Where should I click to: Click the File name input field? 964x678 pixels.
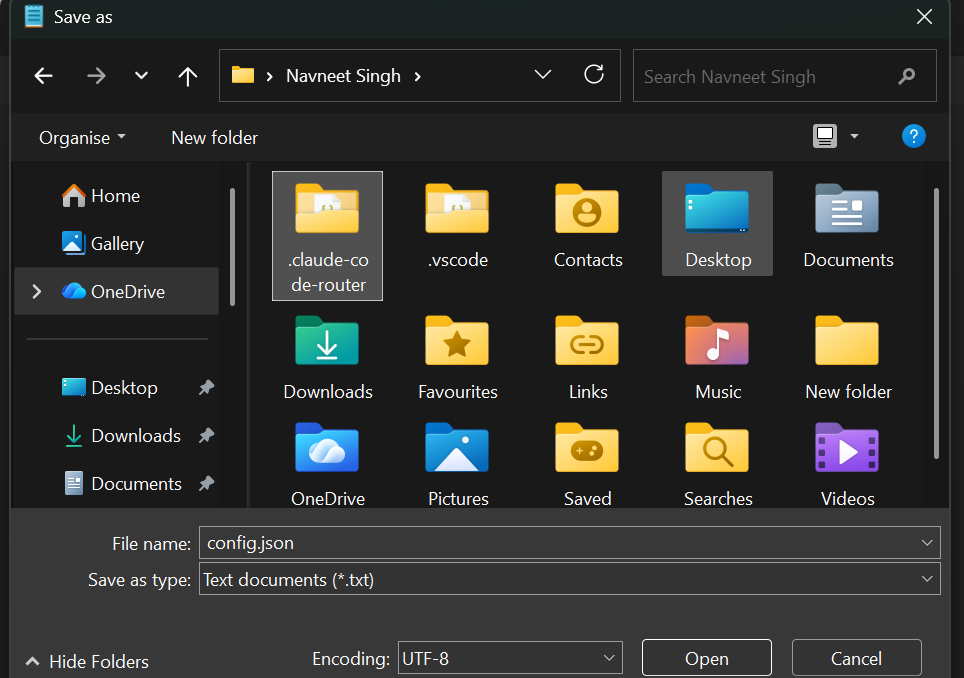[560, 543]
